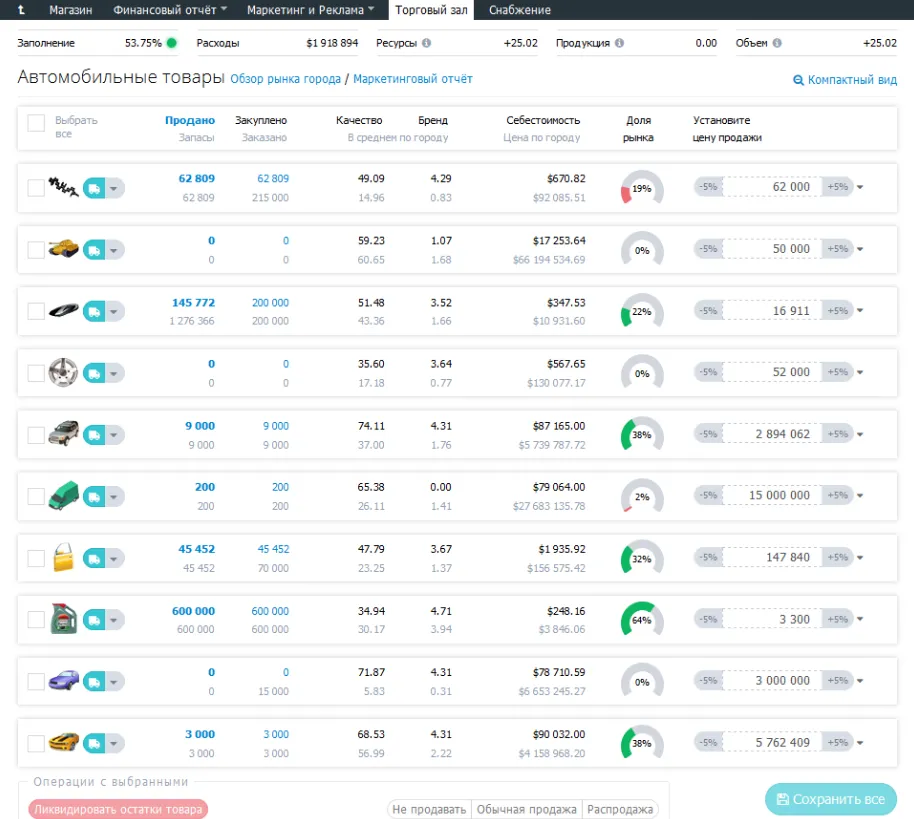
Task: Select the checkbox in the blue car row
Action: click(36, 681)
